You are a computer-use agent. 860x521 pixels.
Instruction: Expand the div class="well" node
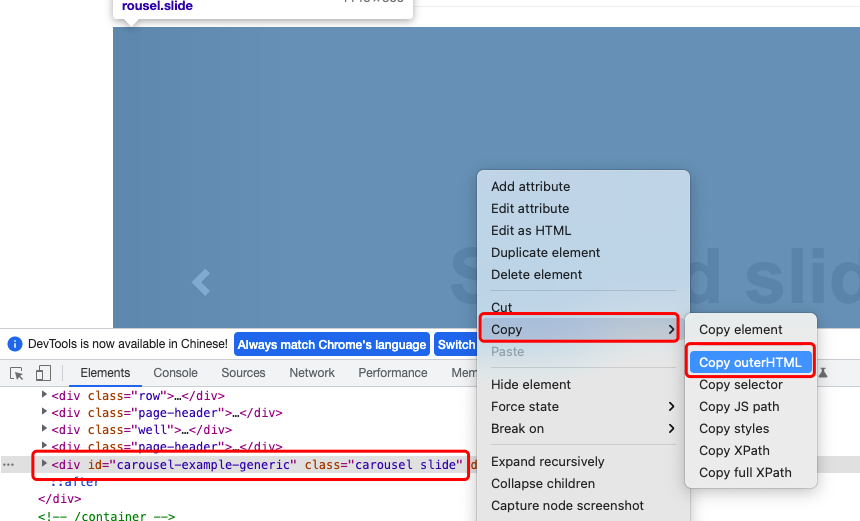point(44,429)
